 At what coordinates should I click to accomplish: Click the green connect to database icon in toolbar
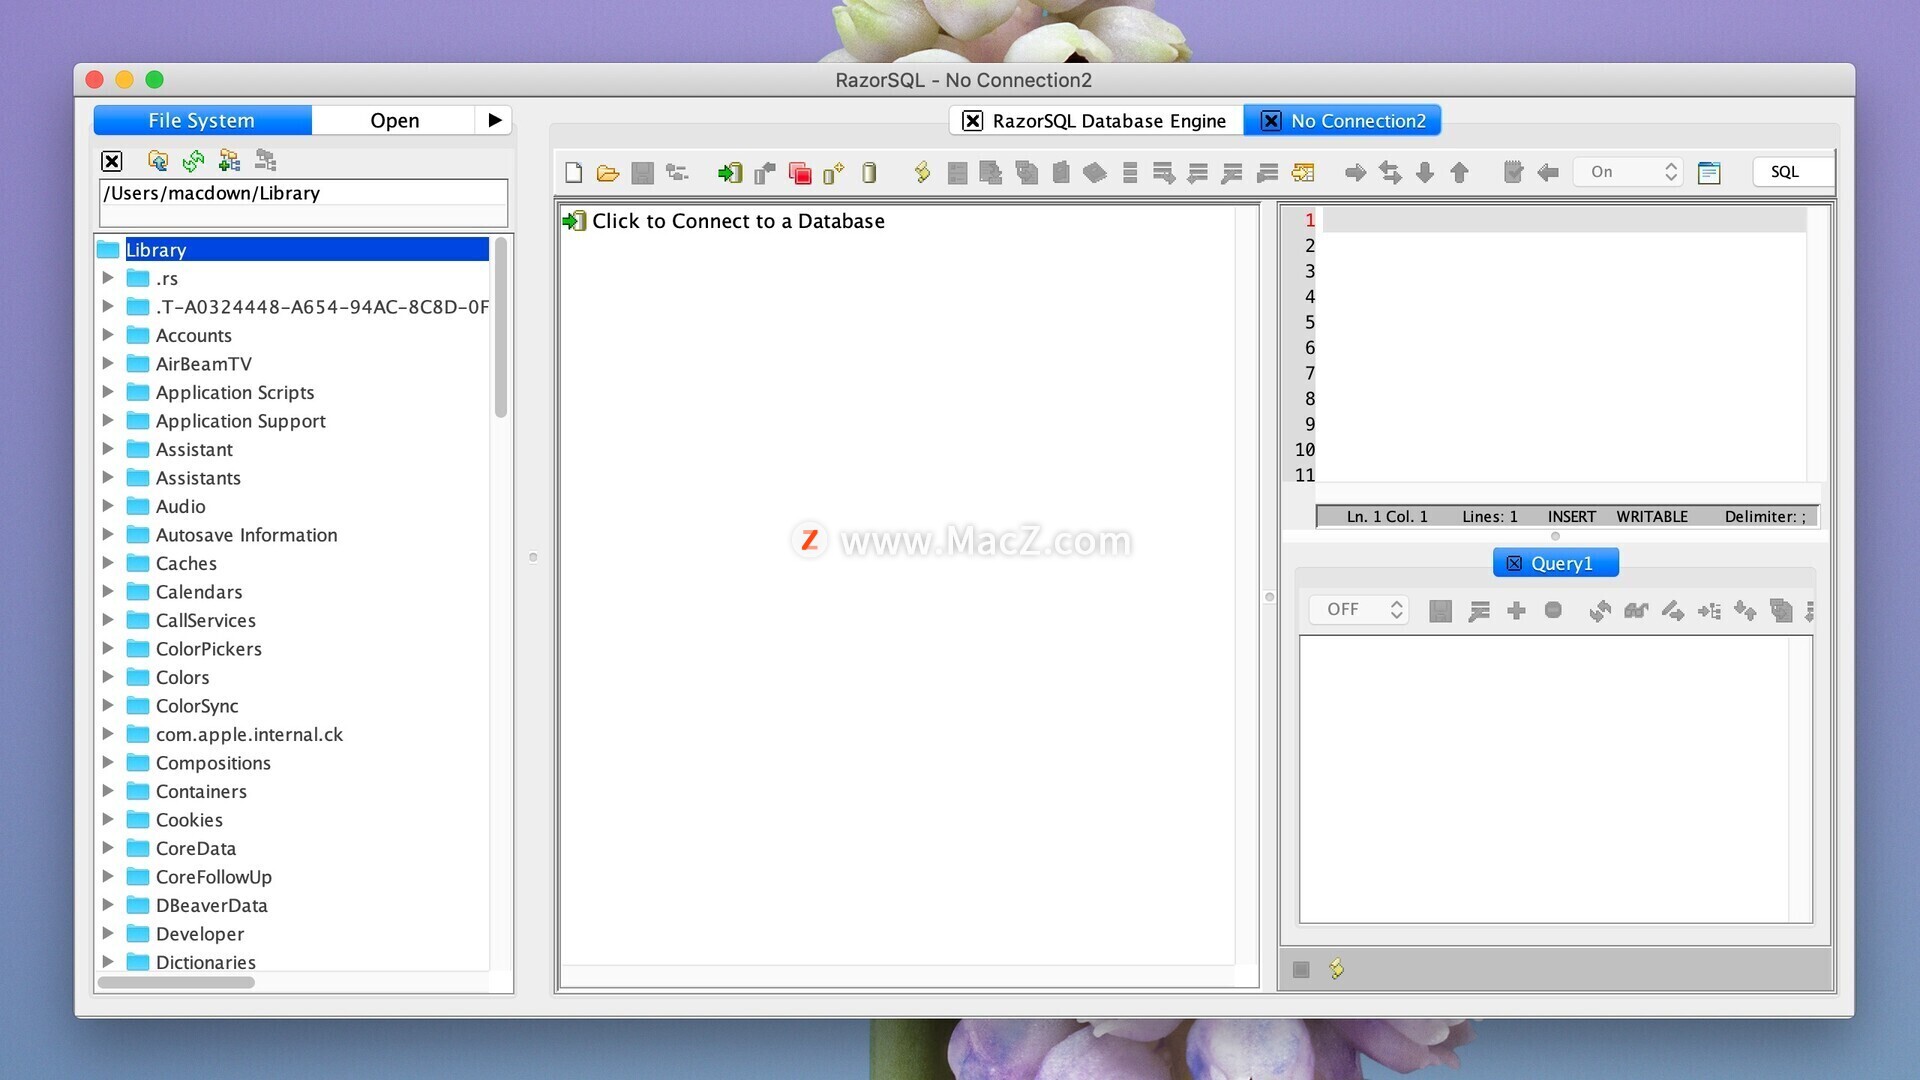729,172
